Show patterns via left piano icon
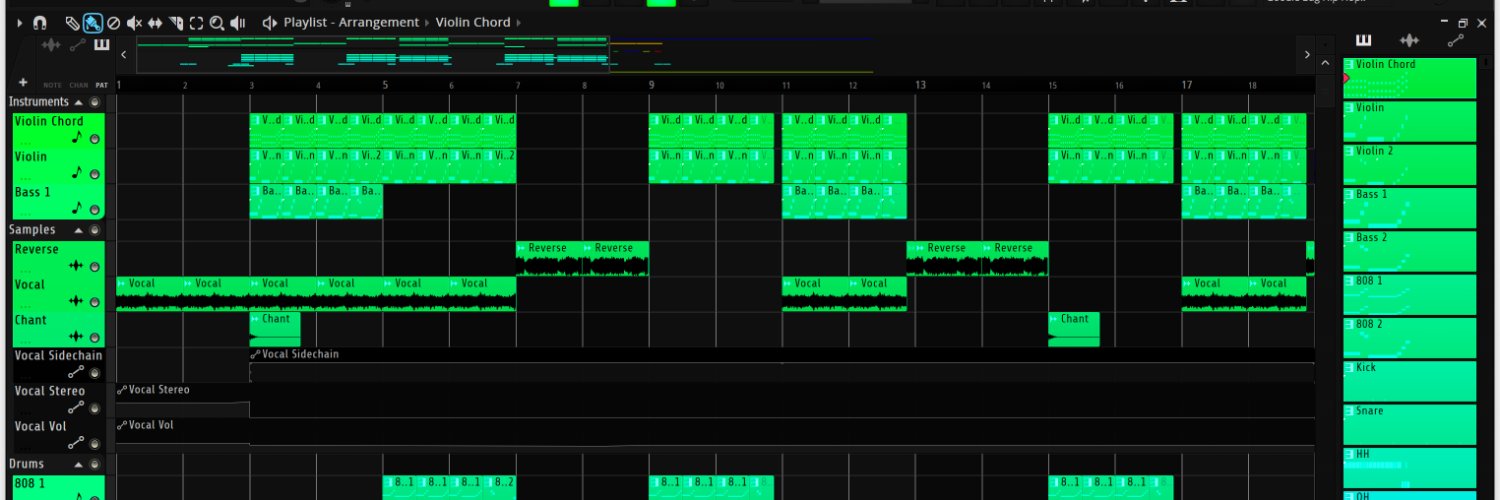 [x=101, y=45]
